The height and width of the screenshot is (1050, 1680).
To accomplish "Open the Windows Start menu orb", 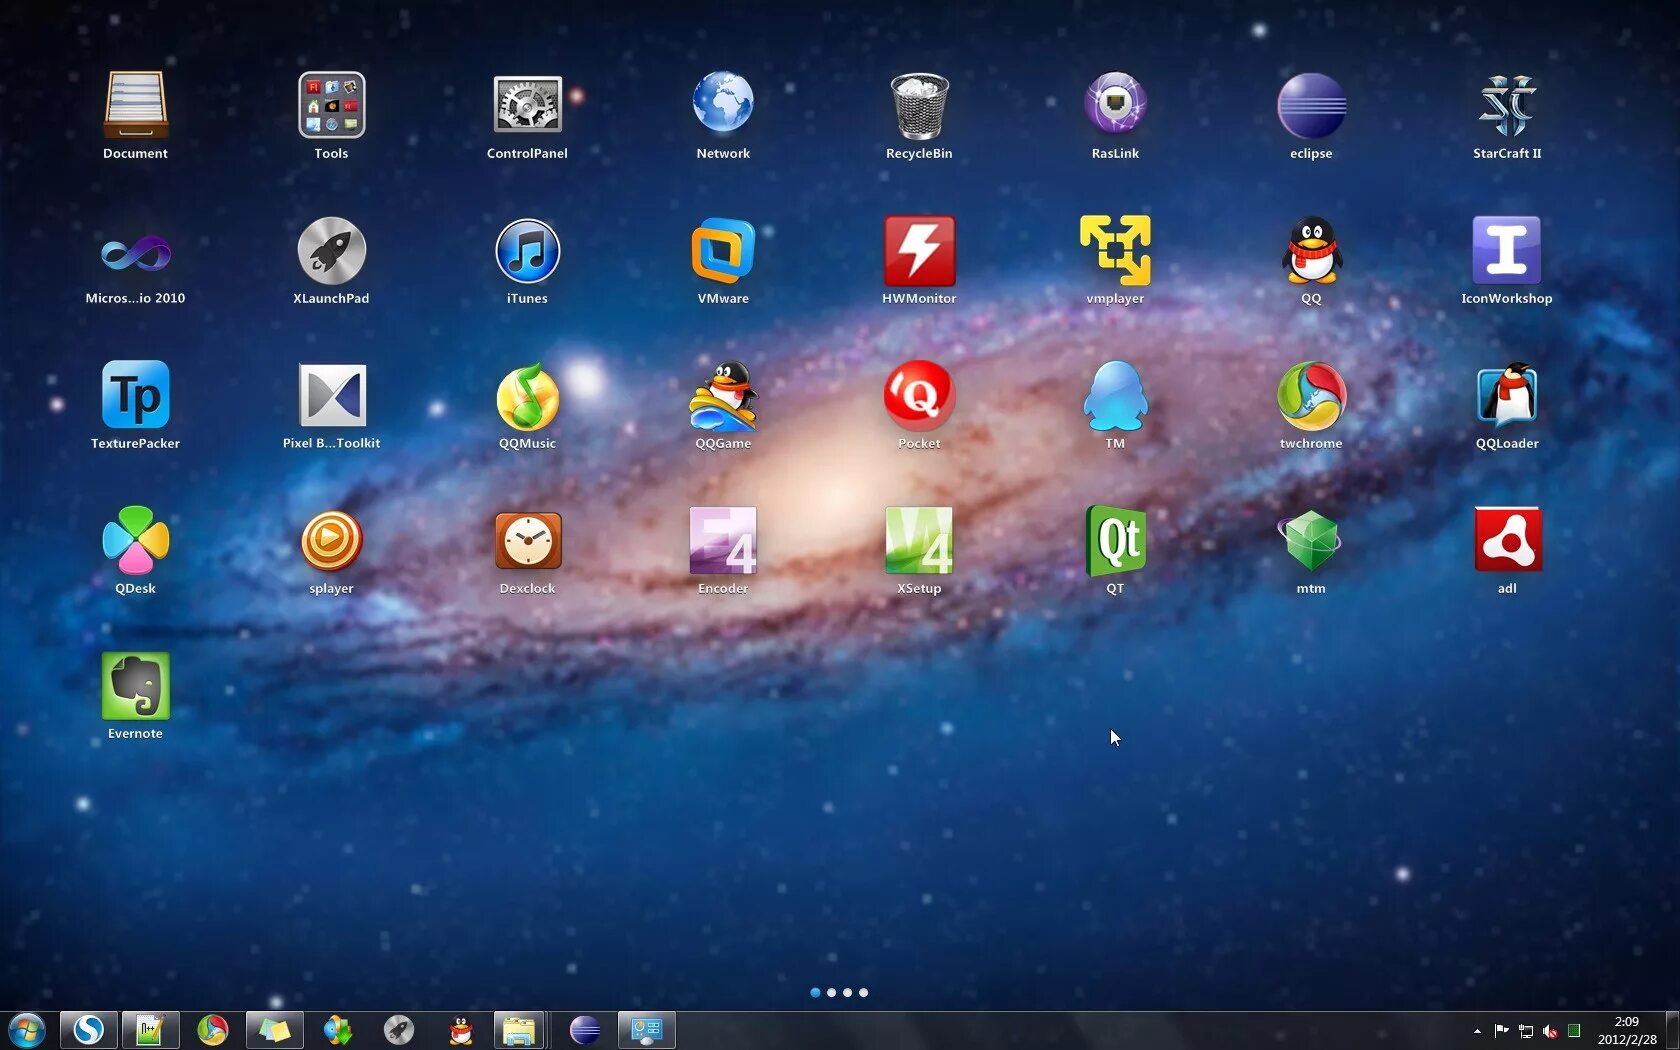I will [26, 1030].
